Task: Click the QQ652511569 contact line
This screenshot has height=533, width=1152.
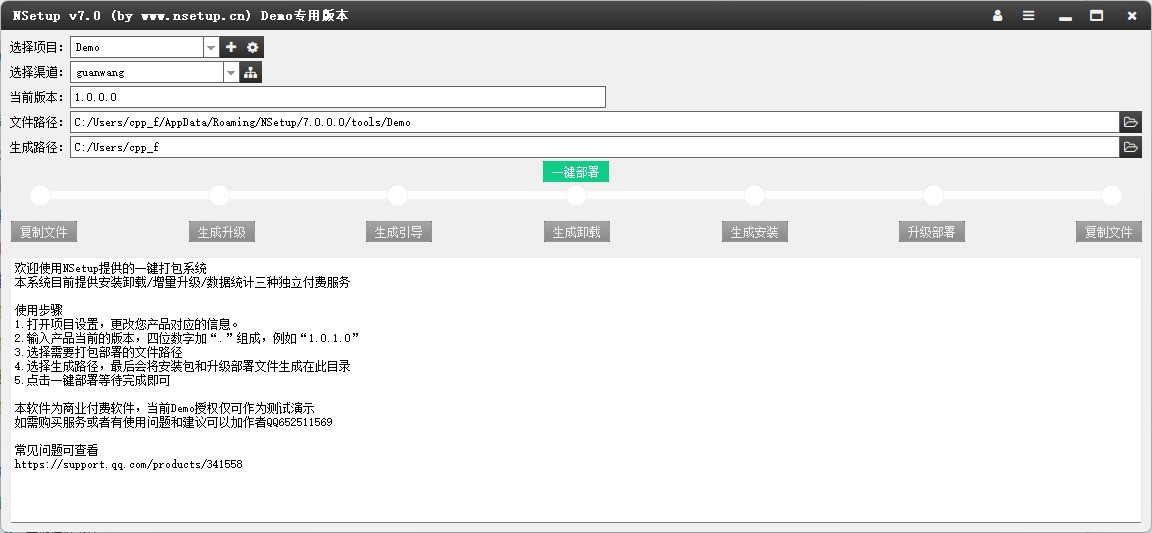Action: [173, 423]
